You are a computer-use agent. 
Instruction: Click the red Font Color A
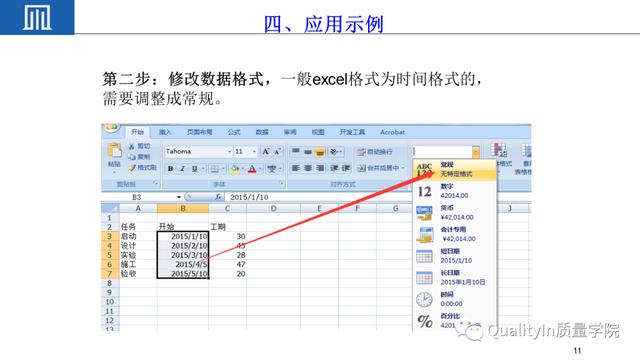(x=252, y=169)
